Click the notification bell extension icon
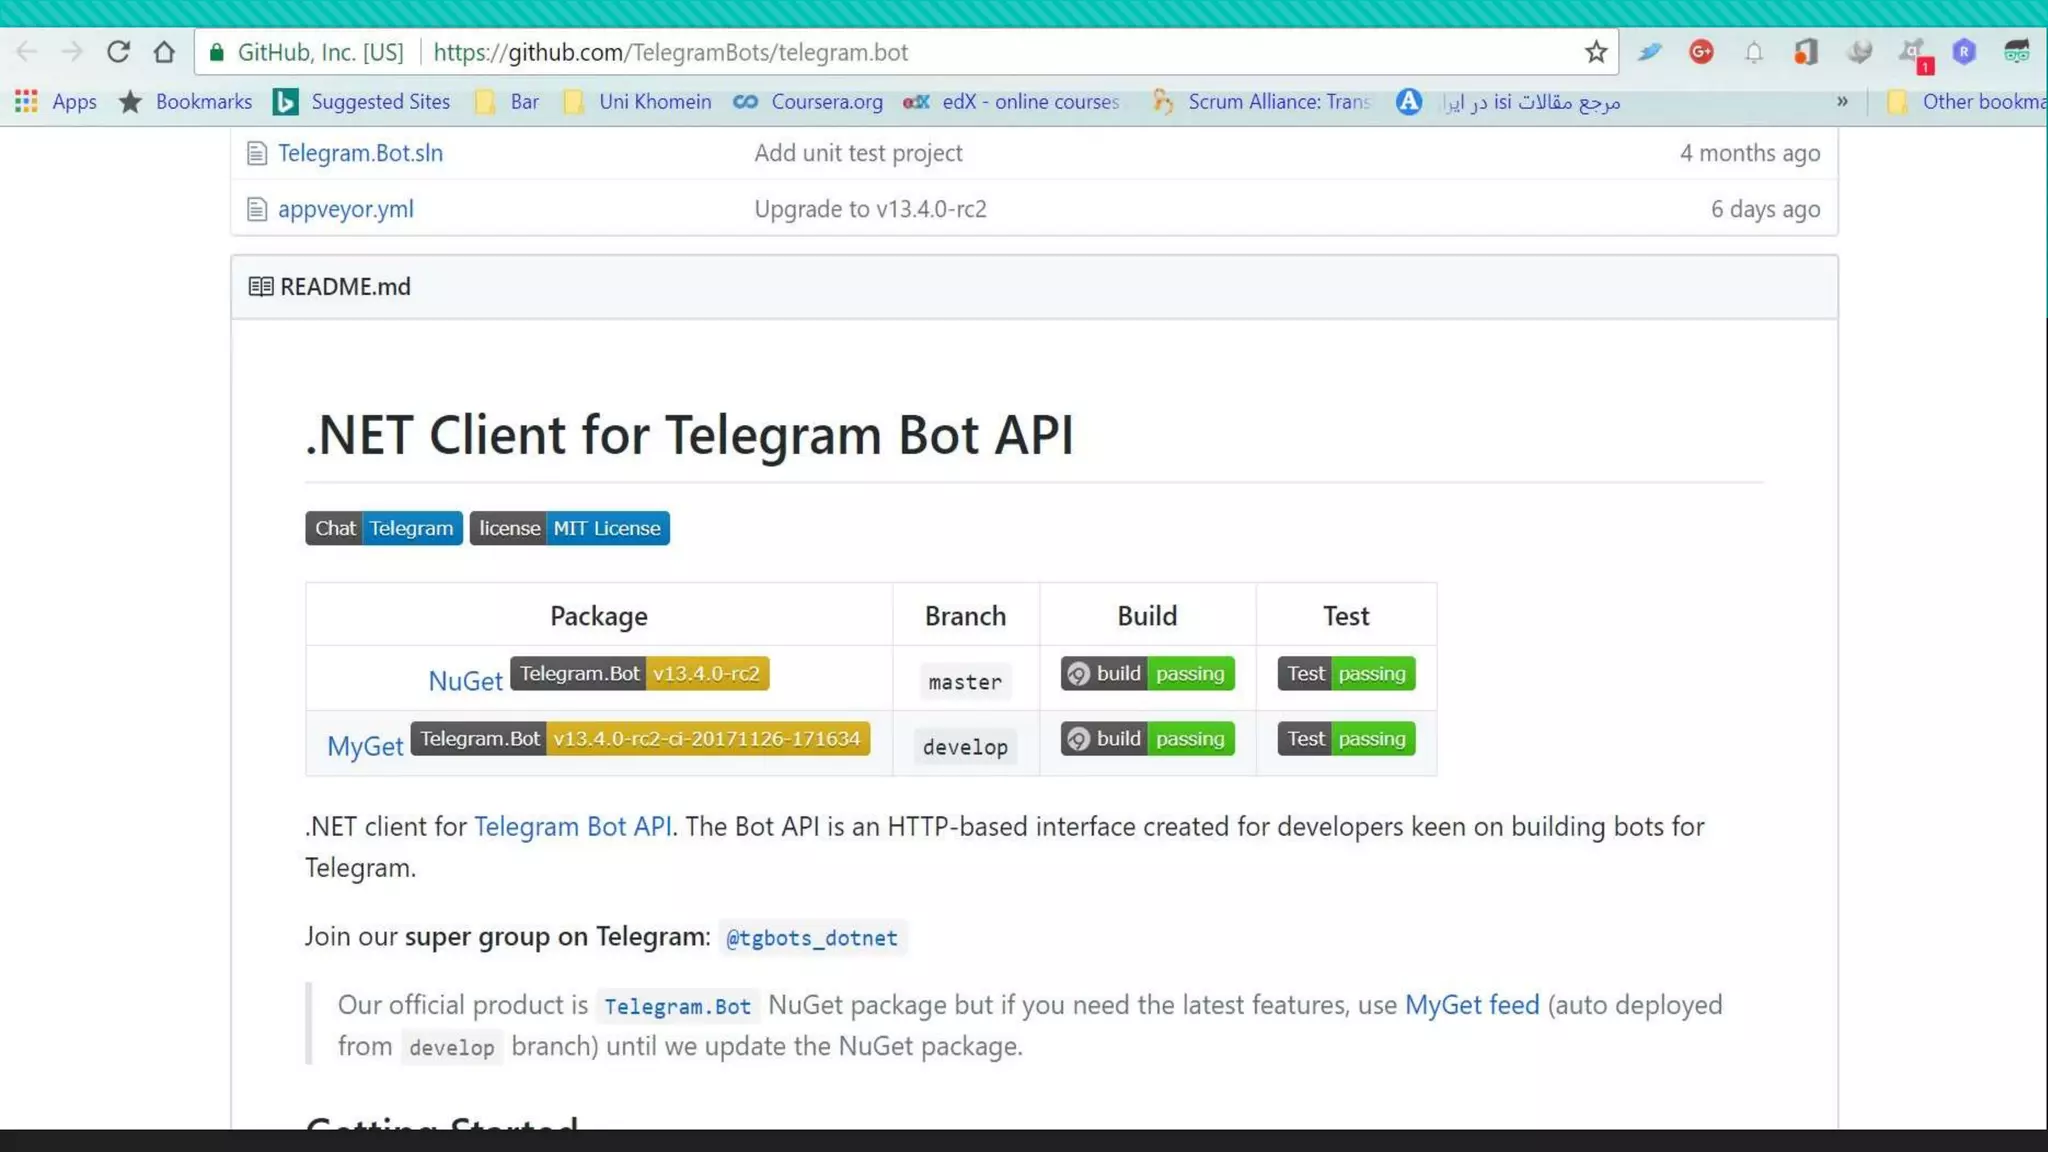 (x=1754, y=52)
